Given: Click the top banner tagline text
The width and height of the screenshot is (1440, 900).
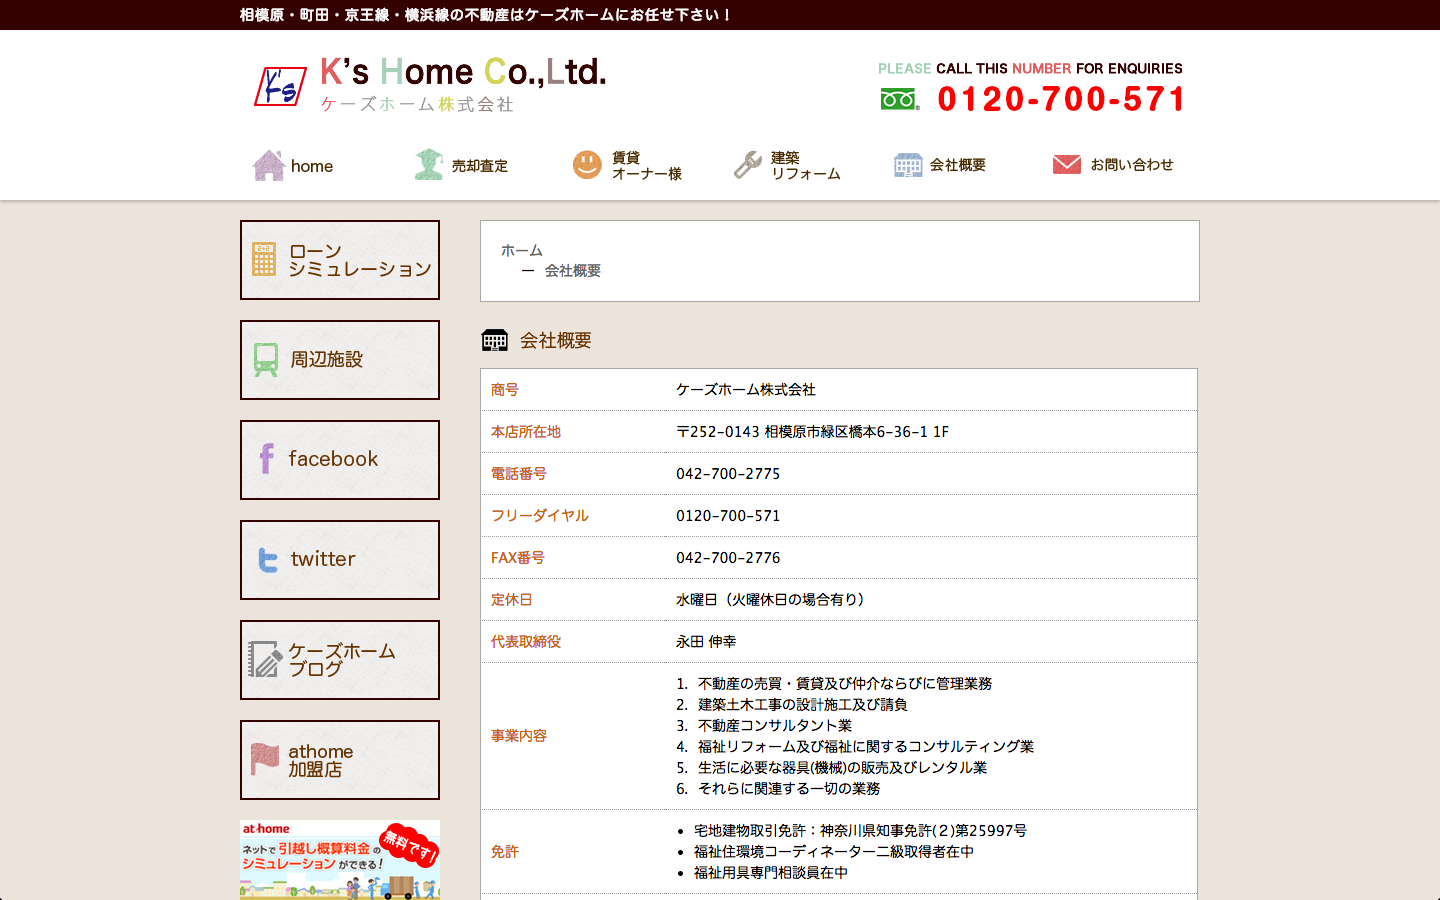Looking at the screenshot, I should click(x=485, y=15).
